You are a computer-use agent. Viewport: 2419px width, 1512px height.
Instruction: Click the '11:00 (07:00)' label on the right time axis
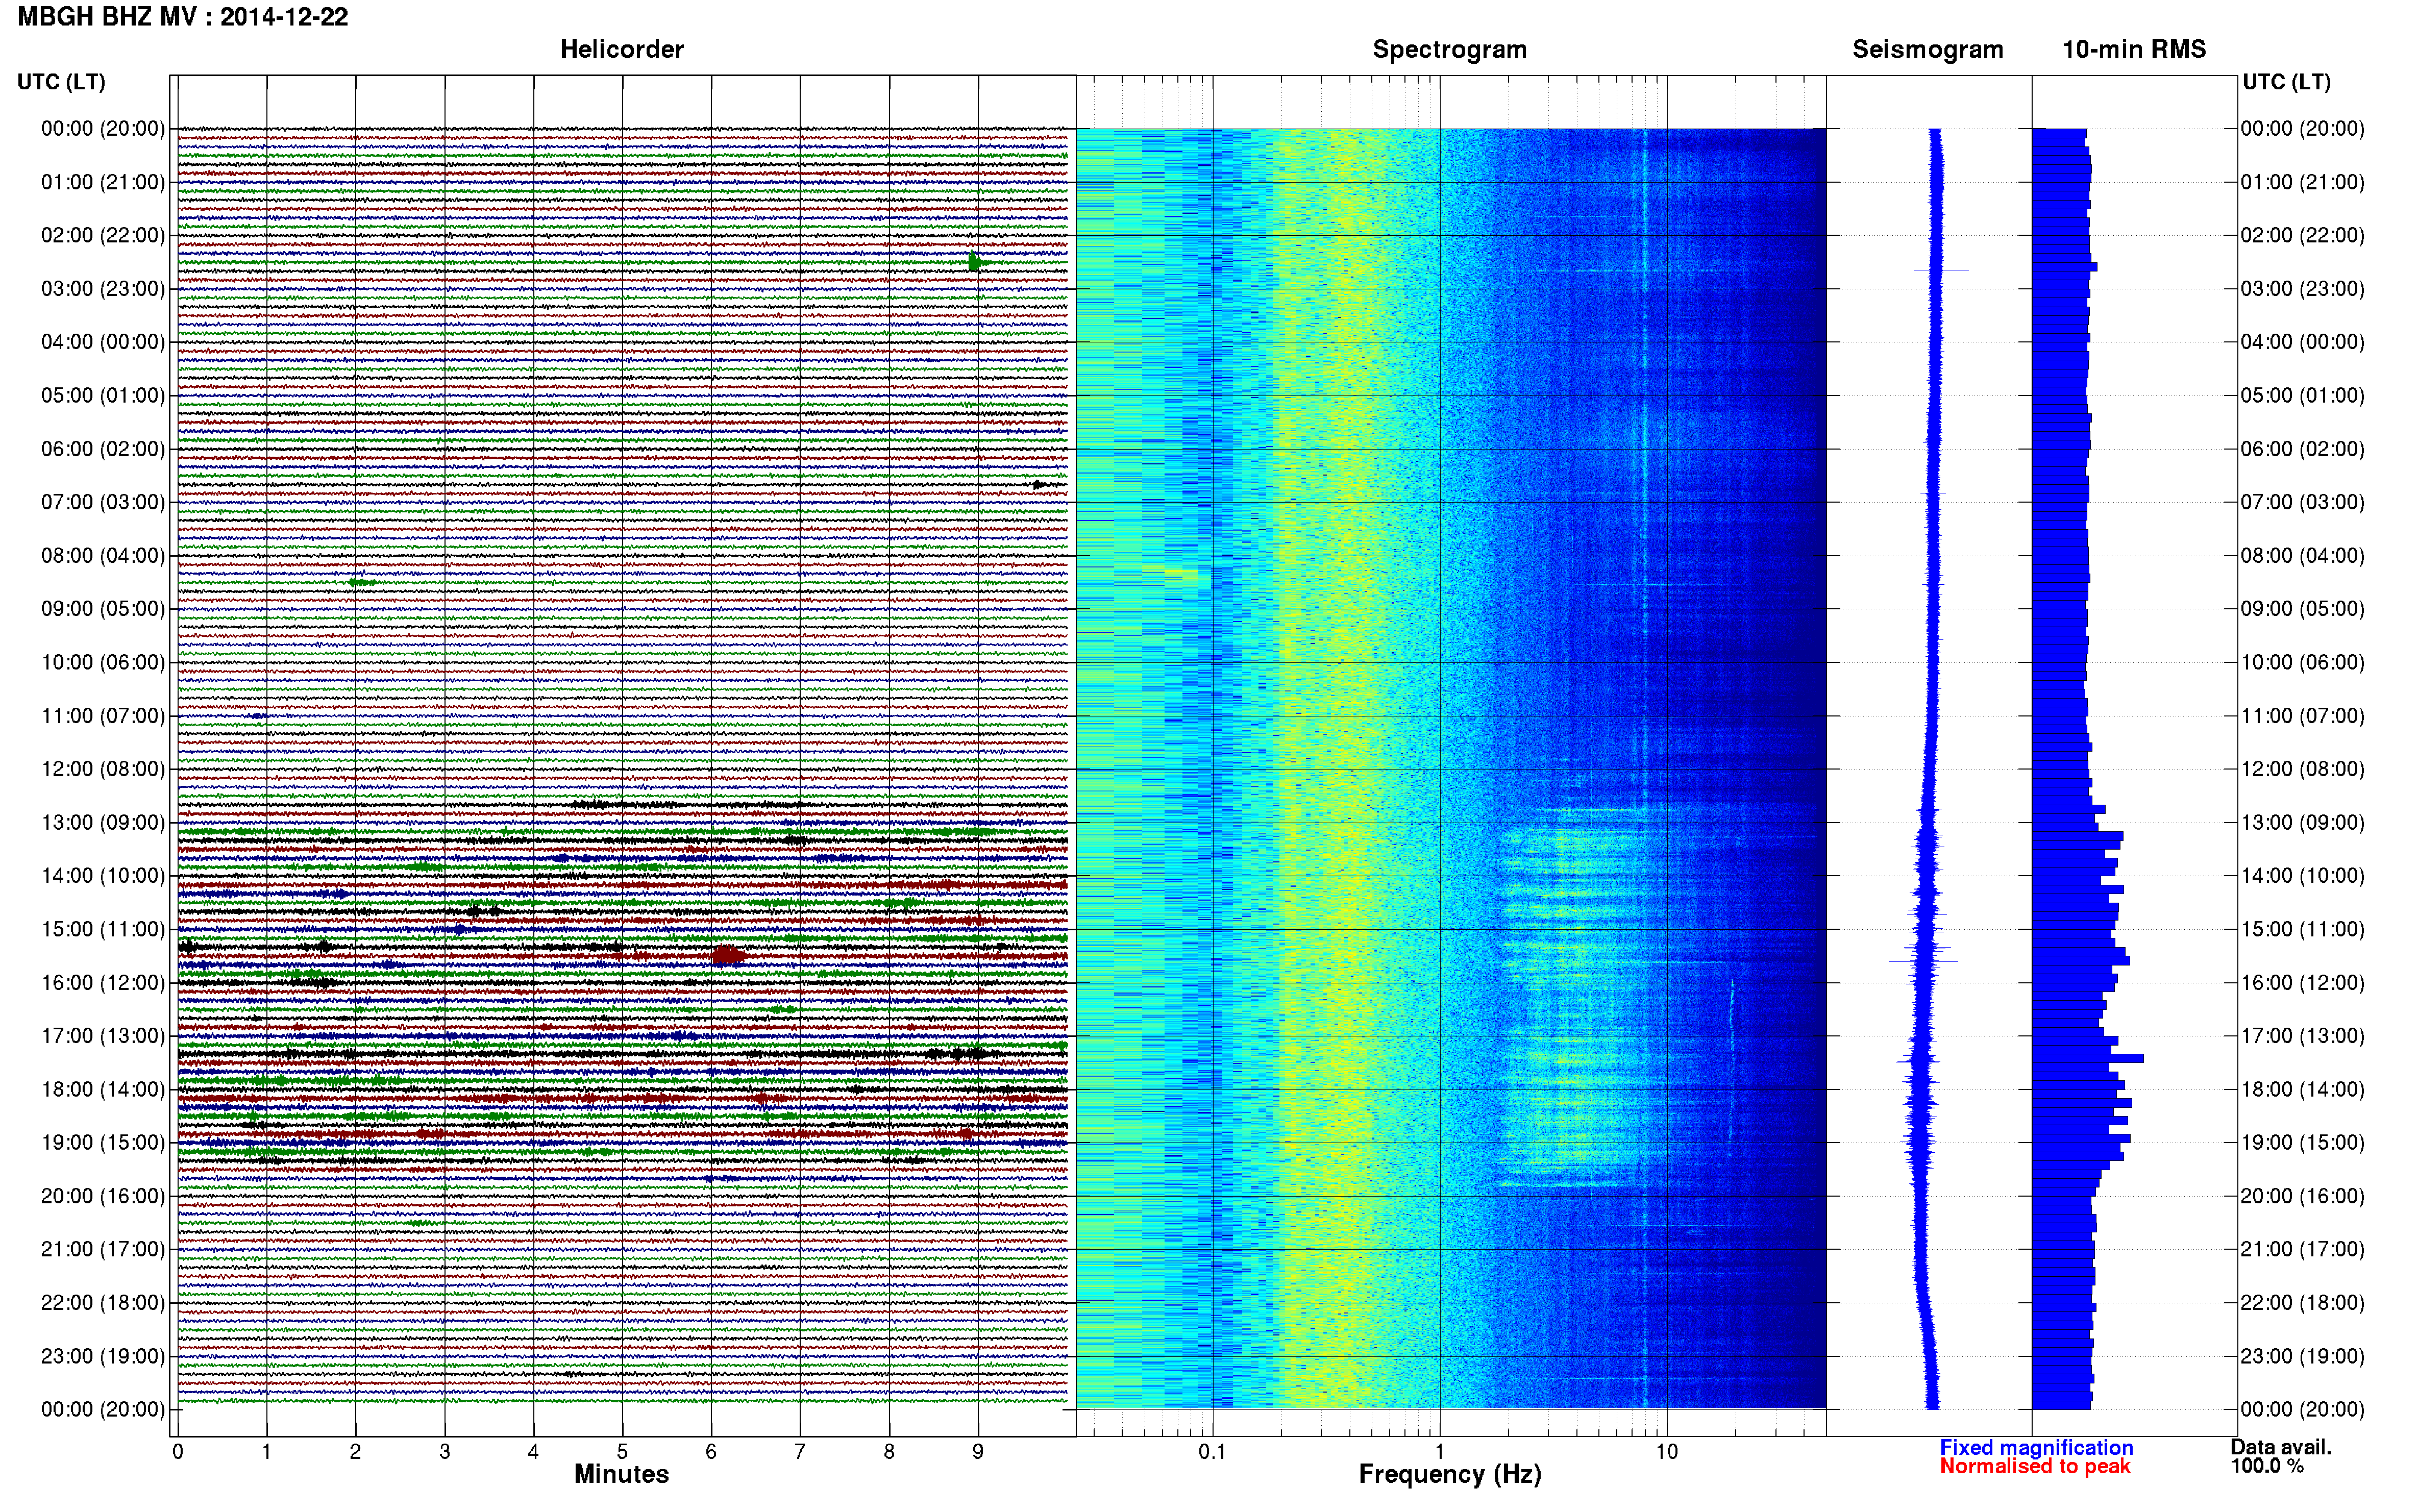coord(2302,716)
